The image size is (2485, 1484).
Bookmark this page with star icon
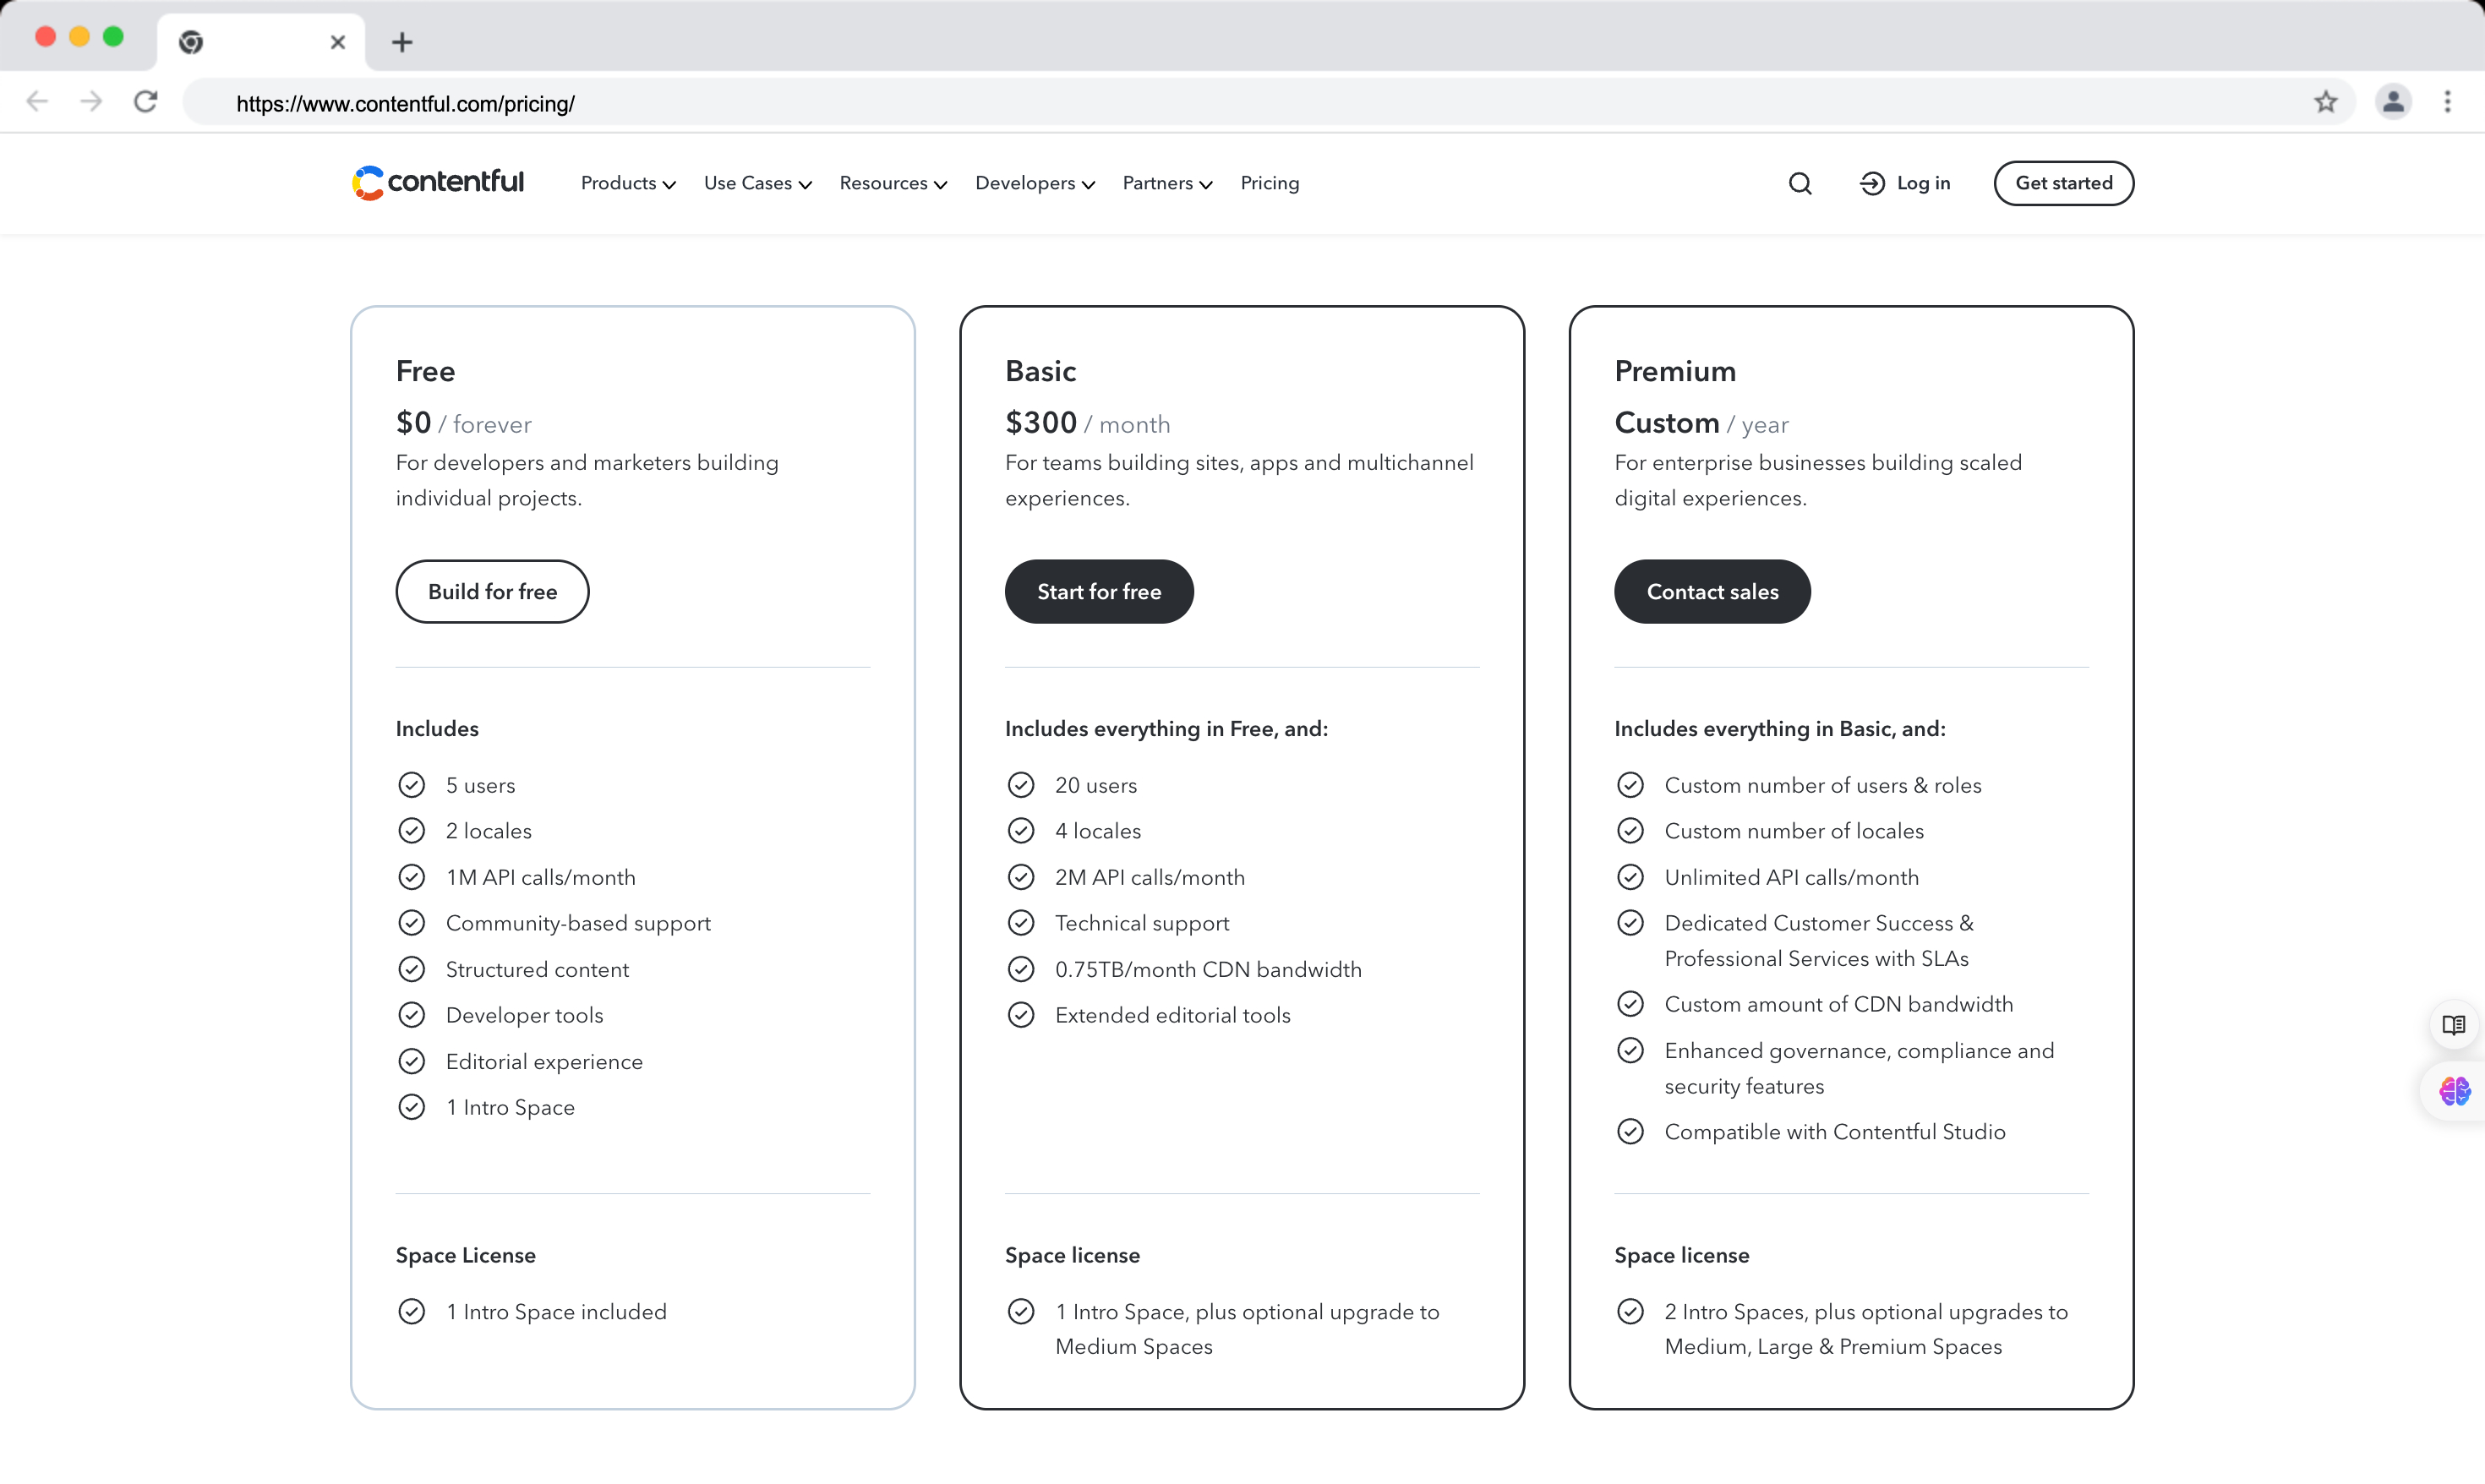2325,102
